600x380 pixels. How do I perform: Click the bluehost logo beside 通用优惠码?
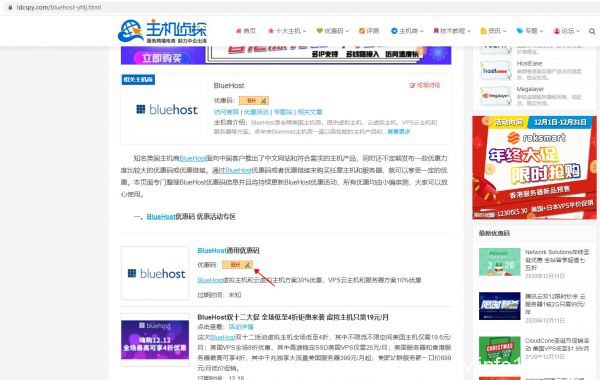click(x=155, y=273)
